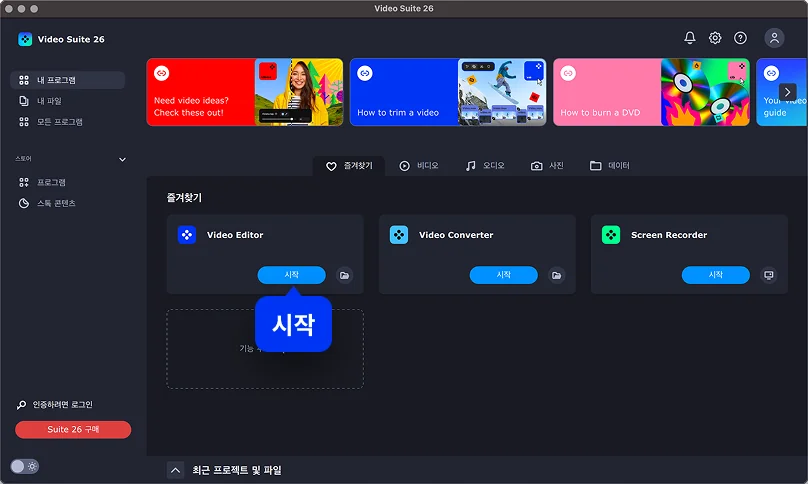
Task: Open the Need video ideas banner
Action: point(245,92)
